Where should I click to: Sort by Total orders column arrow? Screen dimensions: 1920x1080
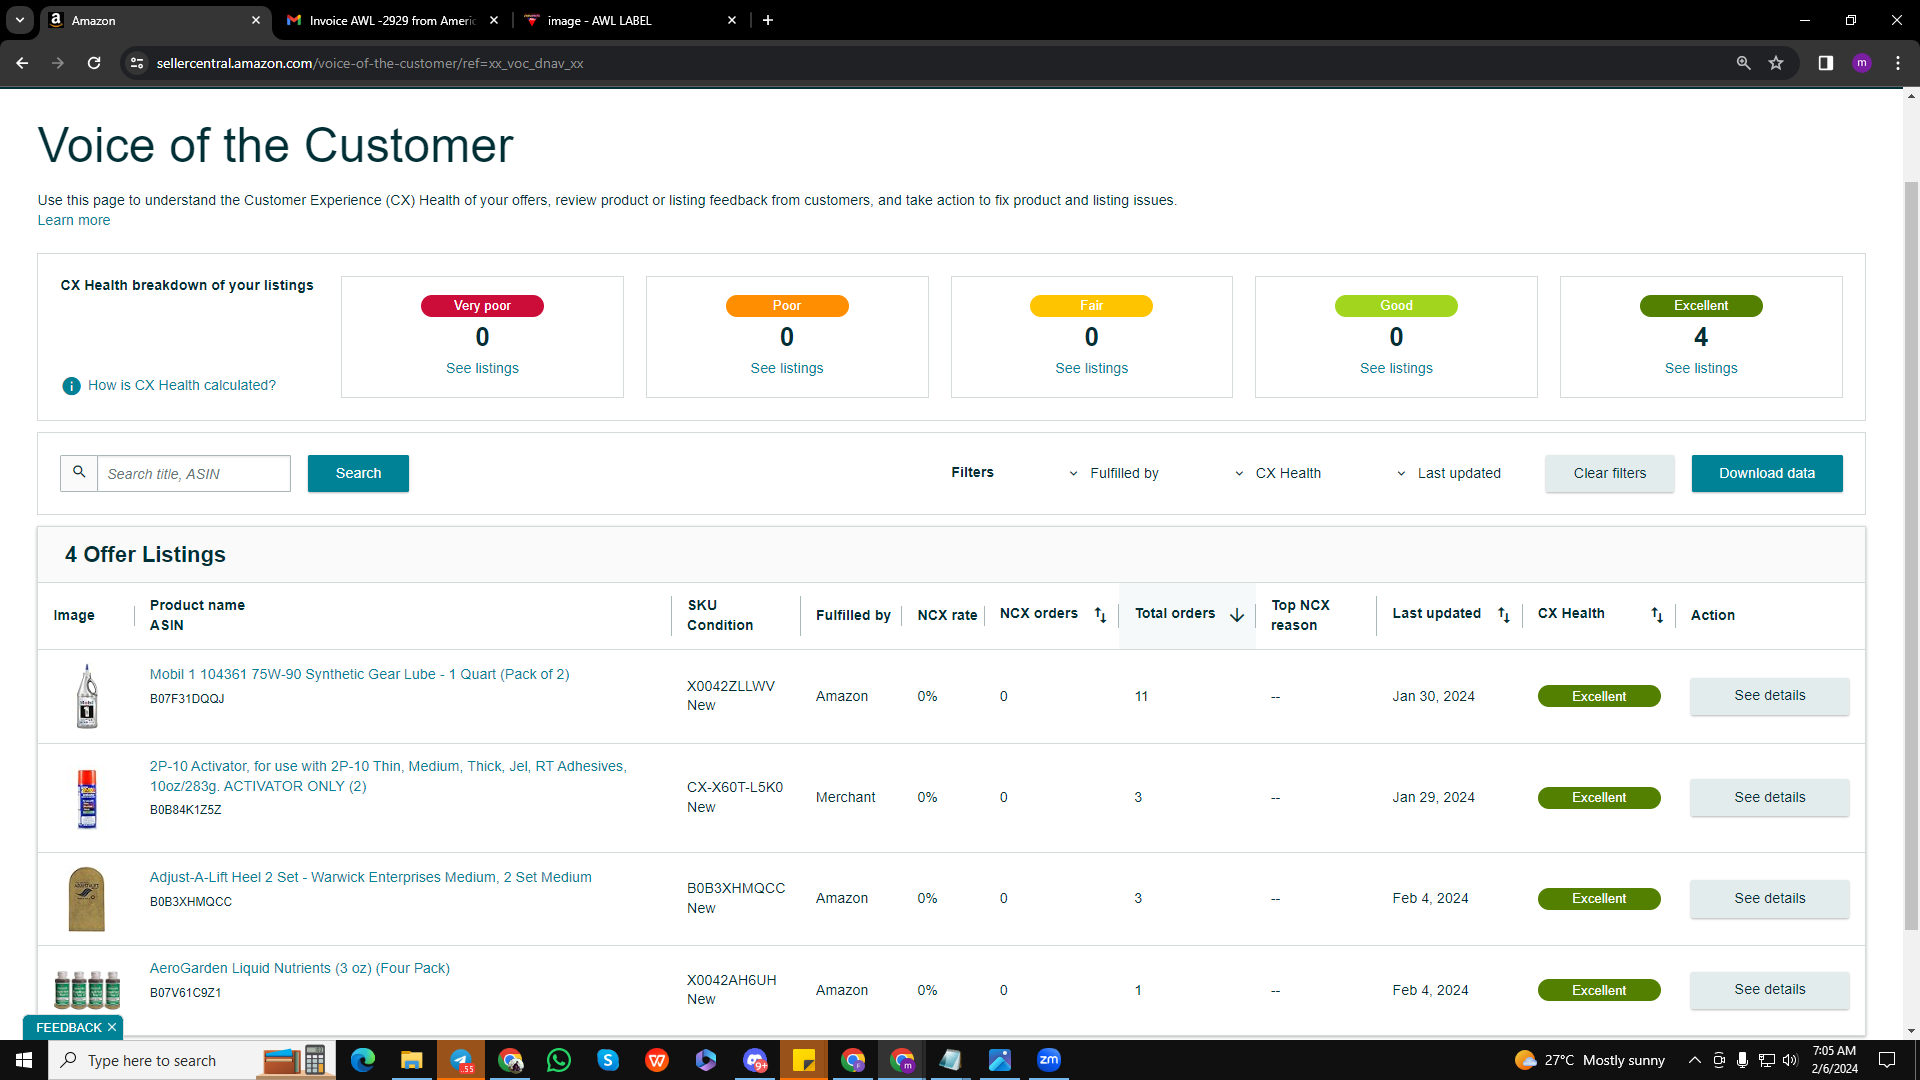[x=1237, y=615]
